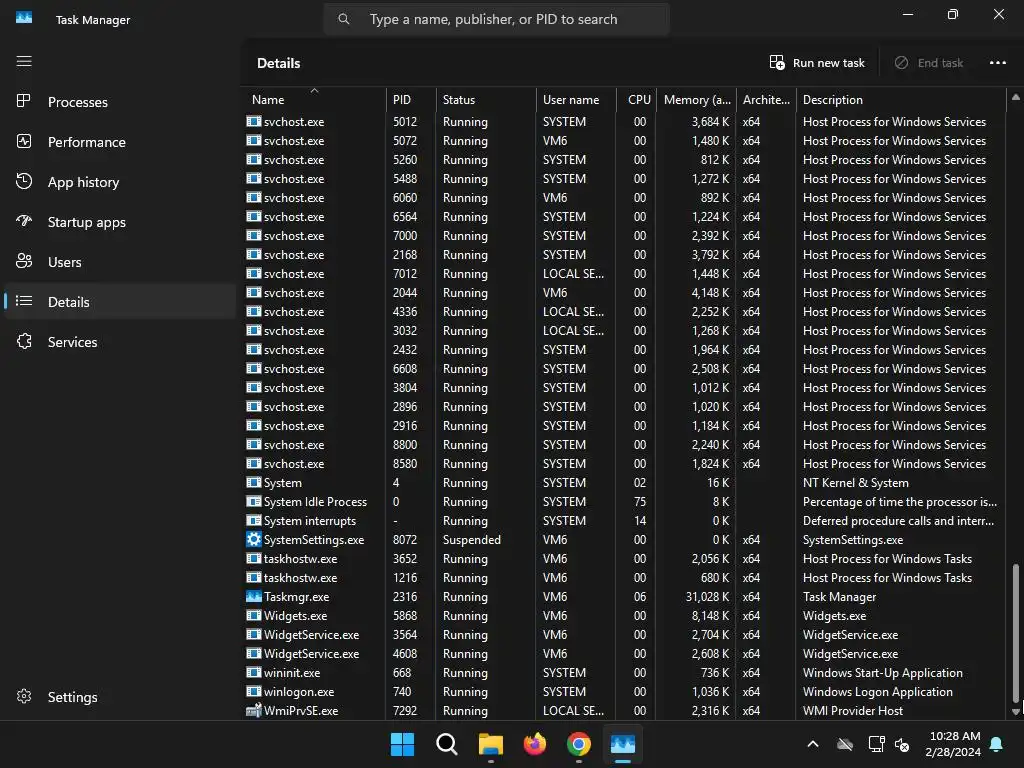Click the Suspended status of SystemSettings.exe

click(x=472, y=539)
